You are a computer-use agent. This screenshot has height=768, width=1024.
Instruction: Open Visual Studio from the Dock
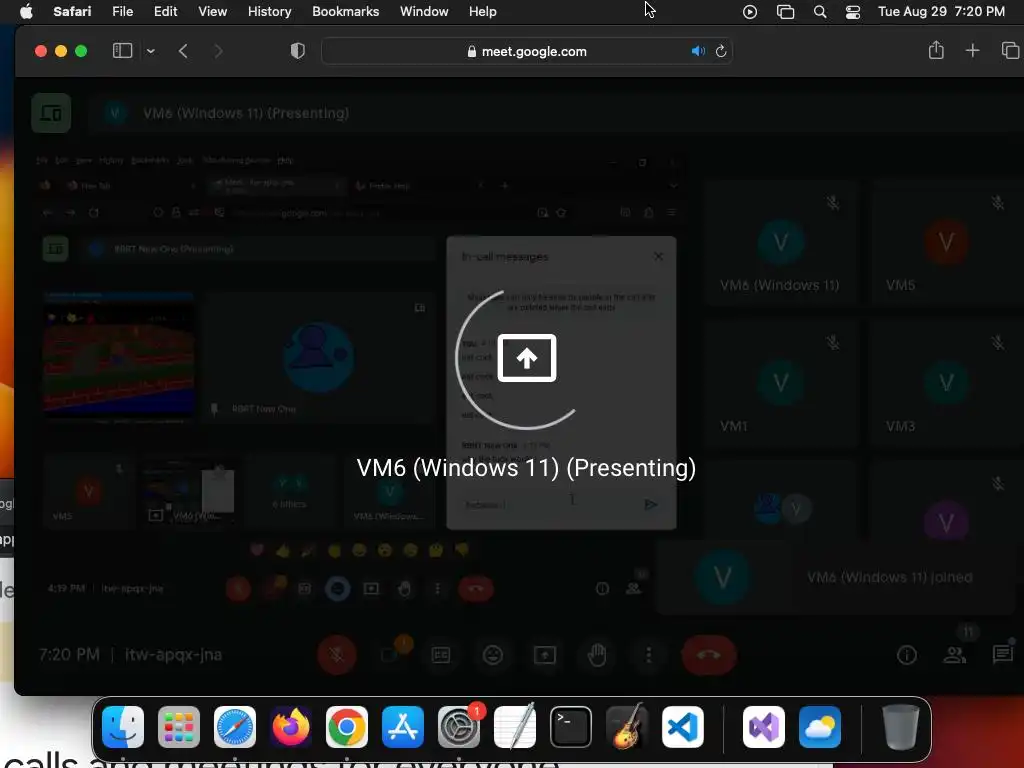point(763,727)
